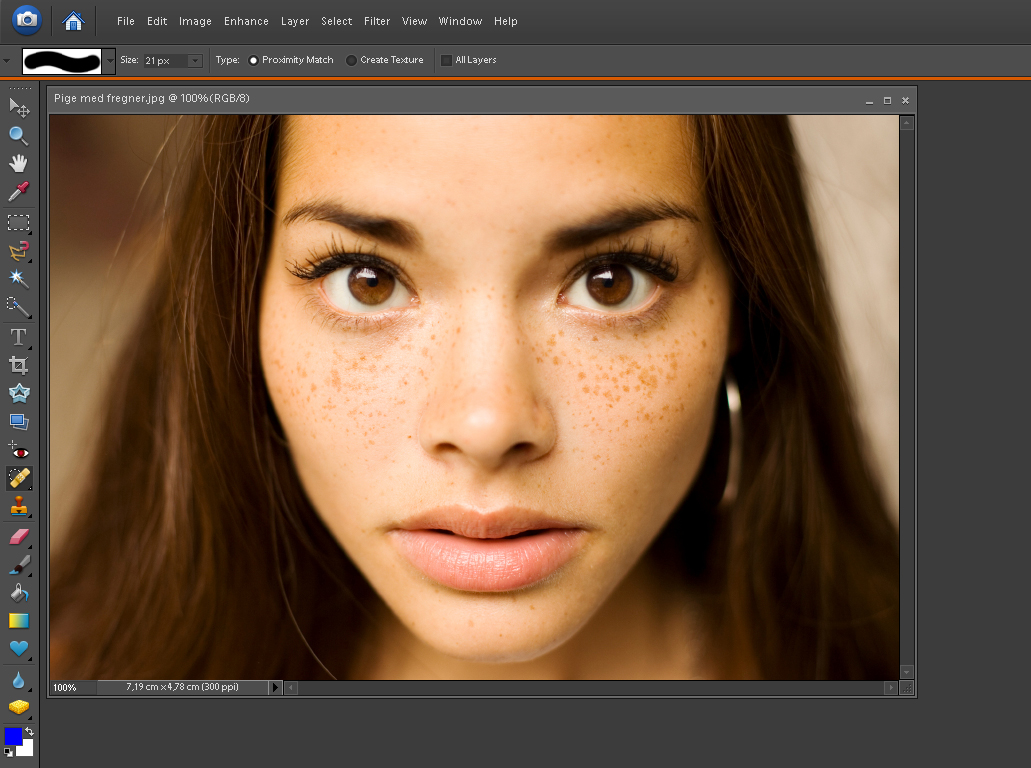
Task: Click the blue foreground color swatch
Action: [12, 736]
